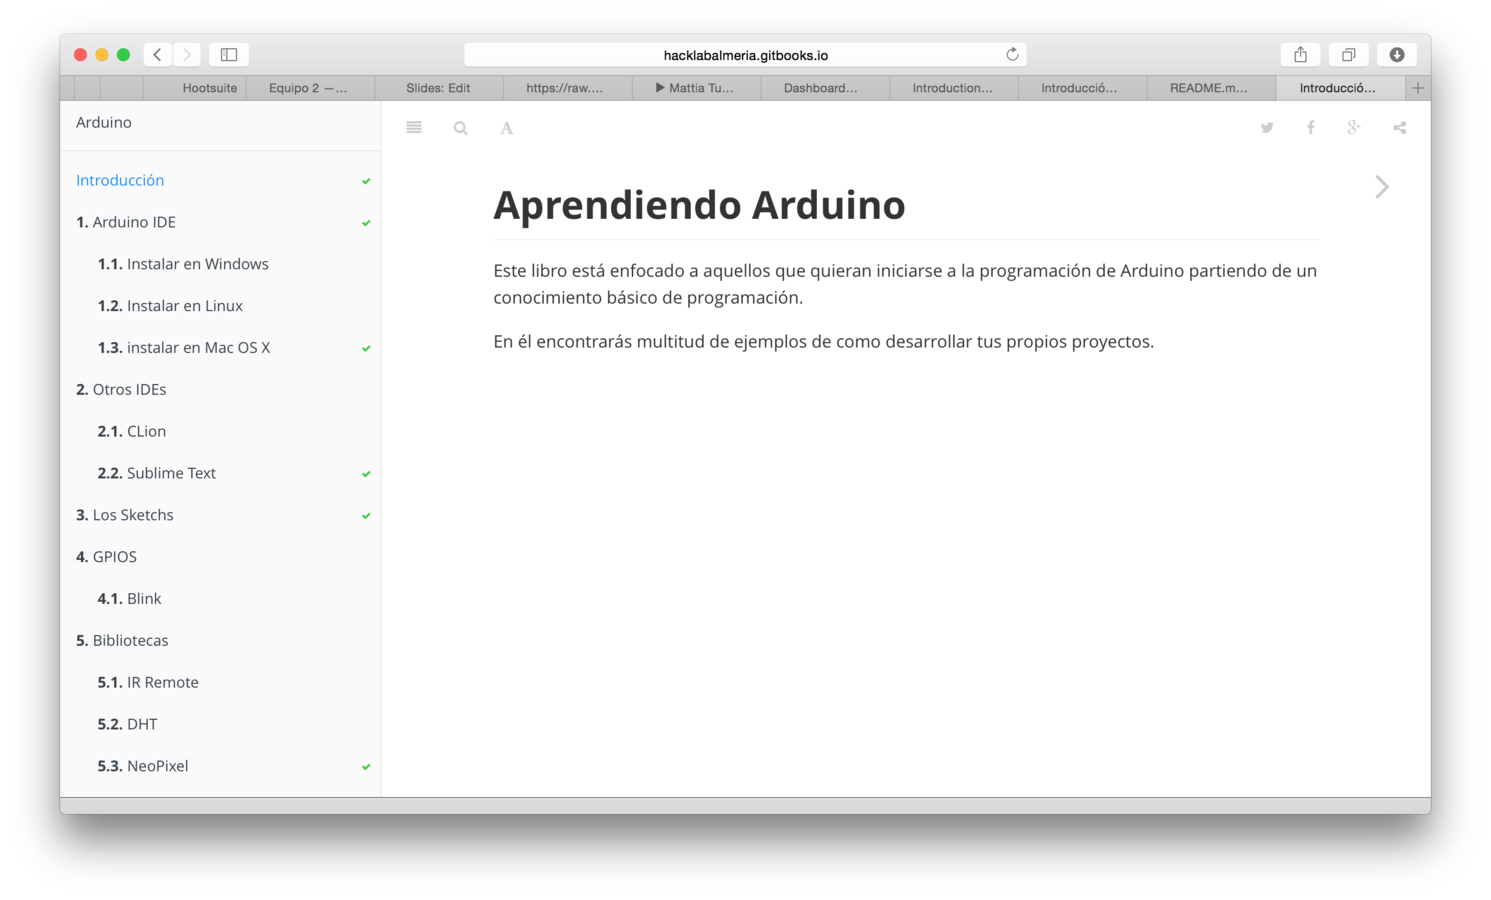Screen dimensions: 1491x900
Task: Switch to the Slides: Edit tab
Action: pyautogui.click(x=438, y=88)
